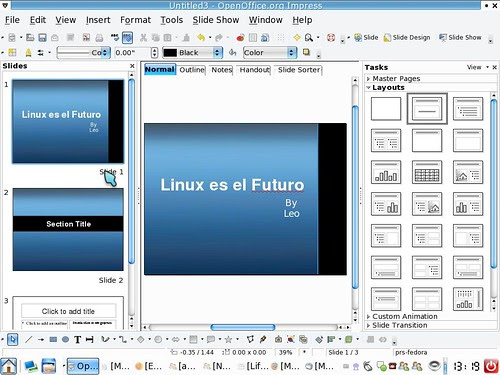Open the Undo history dropdown arrow

tap(210, 38)
